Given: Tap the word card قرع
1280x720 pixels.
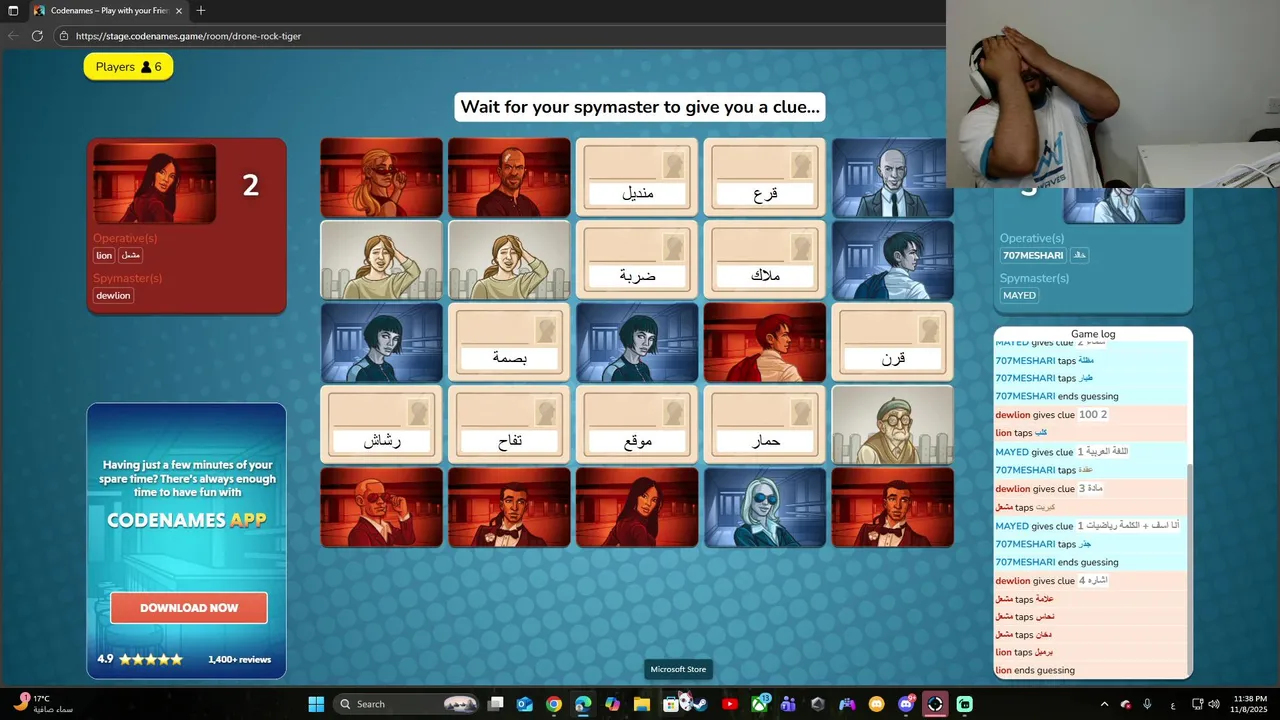Looking at the screenshot, I should point(765,177).
